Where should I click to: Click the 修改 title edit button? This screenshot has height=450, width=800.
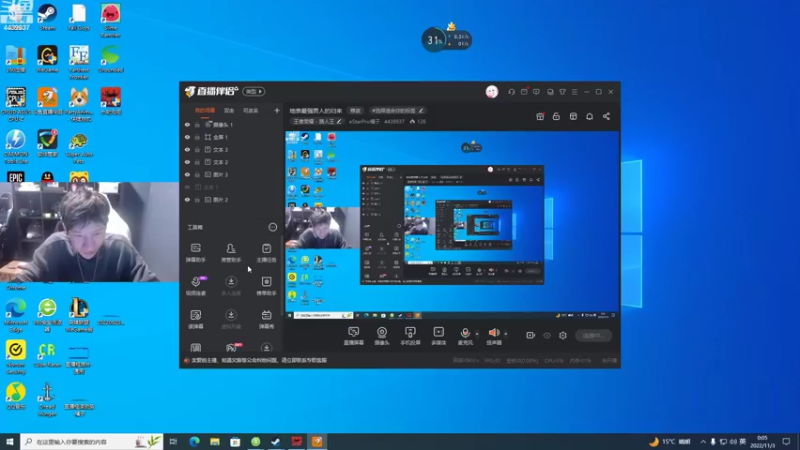pos(355,111)
